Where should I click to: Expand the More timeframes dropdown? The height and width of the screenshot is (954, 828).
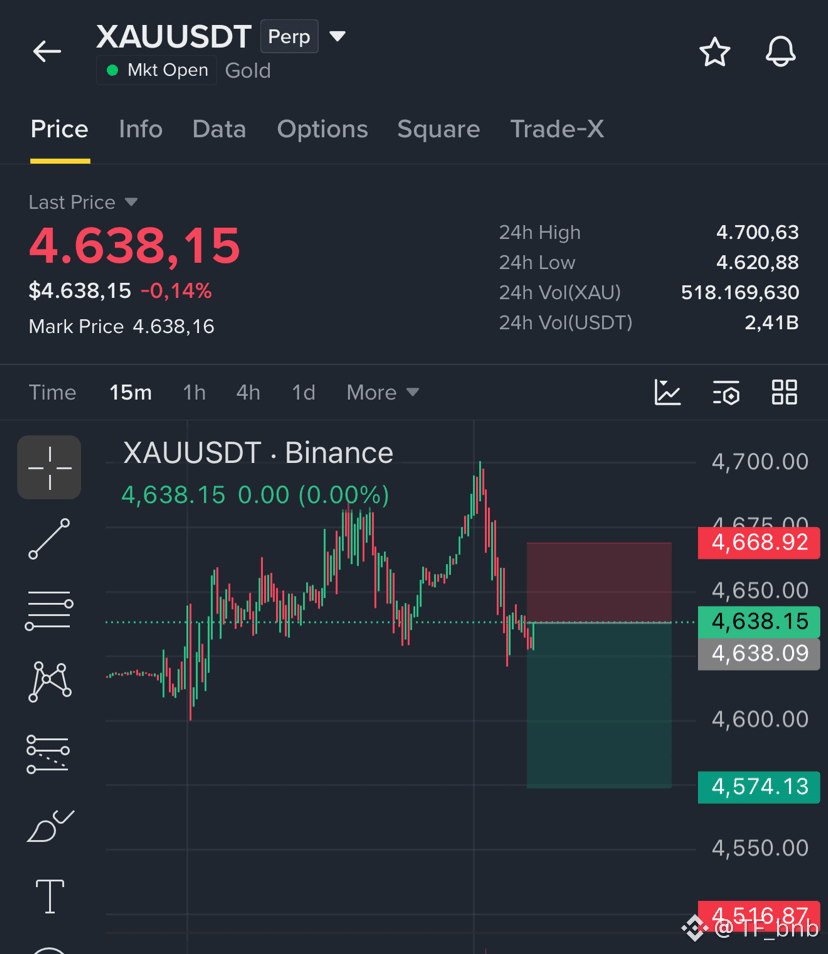[383, 392]
